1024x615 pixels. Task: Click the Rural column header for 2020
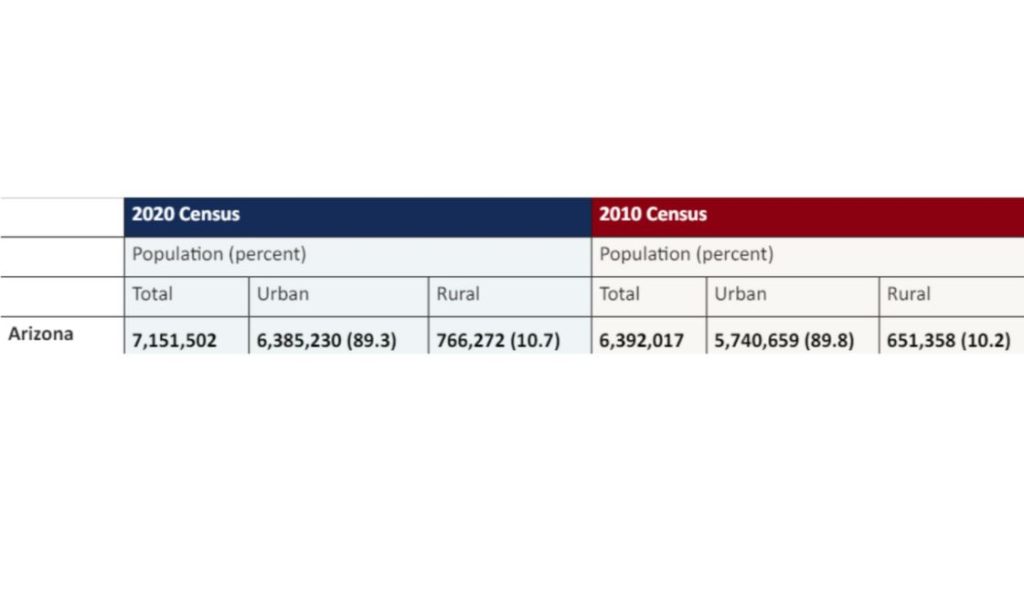pyautogui.click(x=458, y=294)
